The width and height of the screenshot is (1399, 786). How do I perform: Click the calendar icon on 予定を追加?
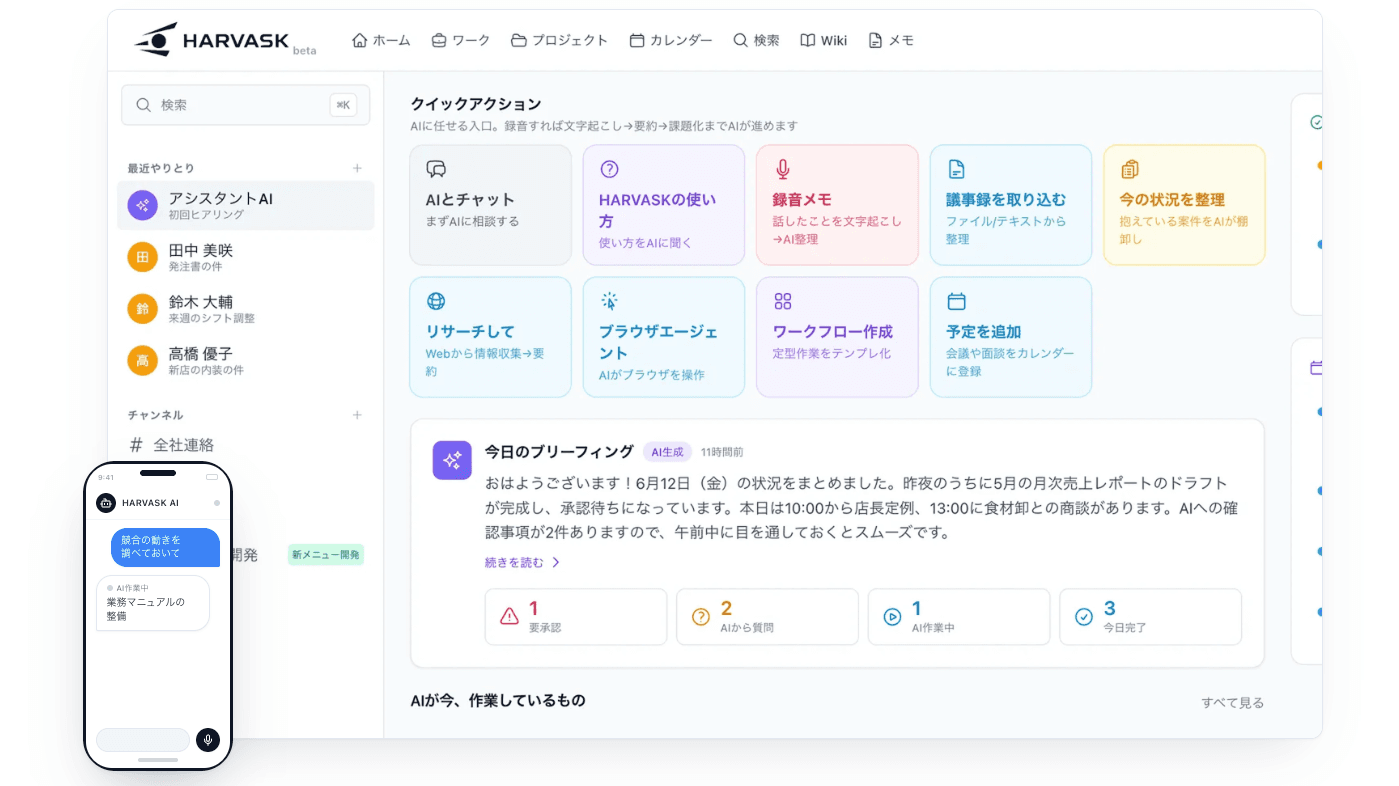(956, 301)
